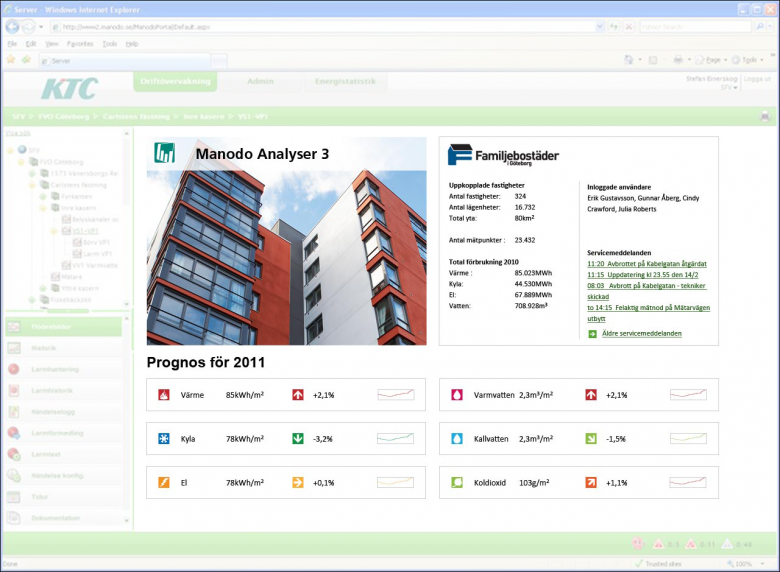Open the File menu
This screenshot has width=780, height=572.
coord(12,44)
